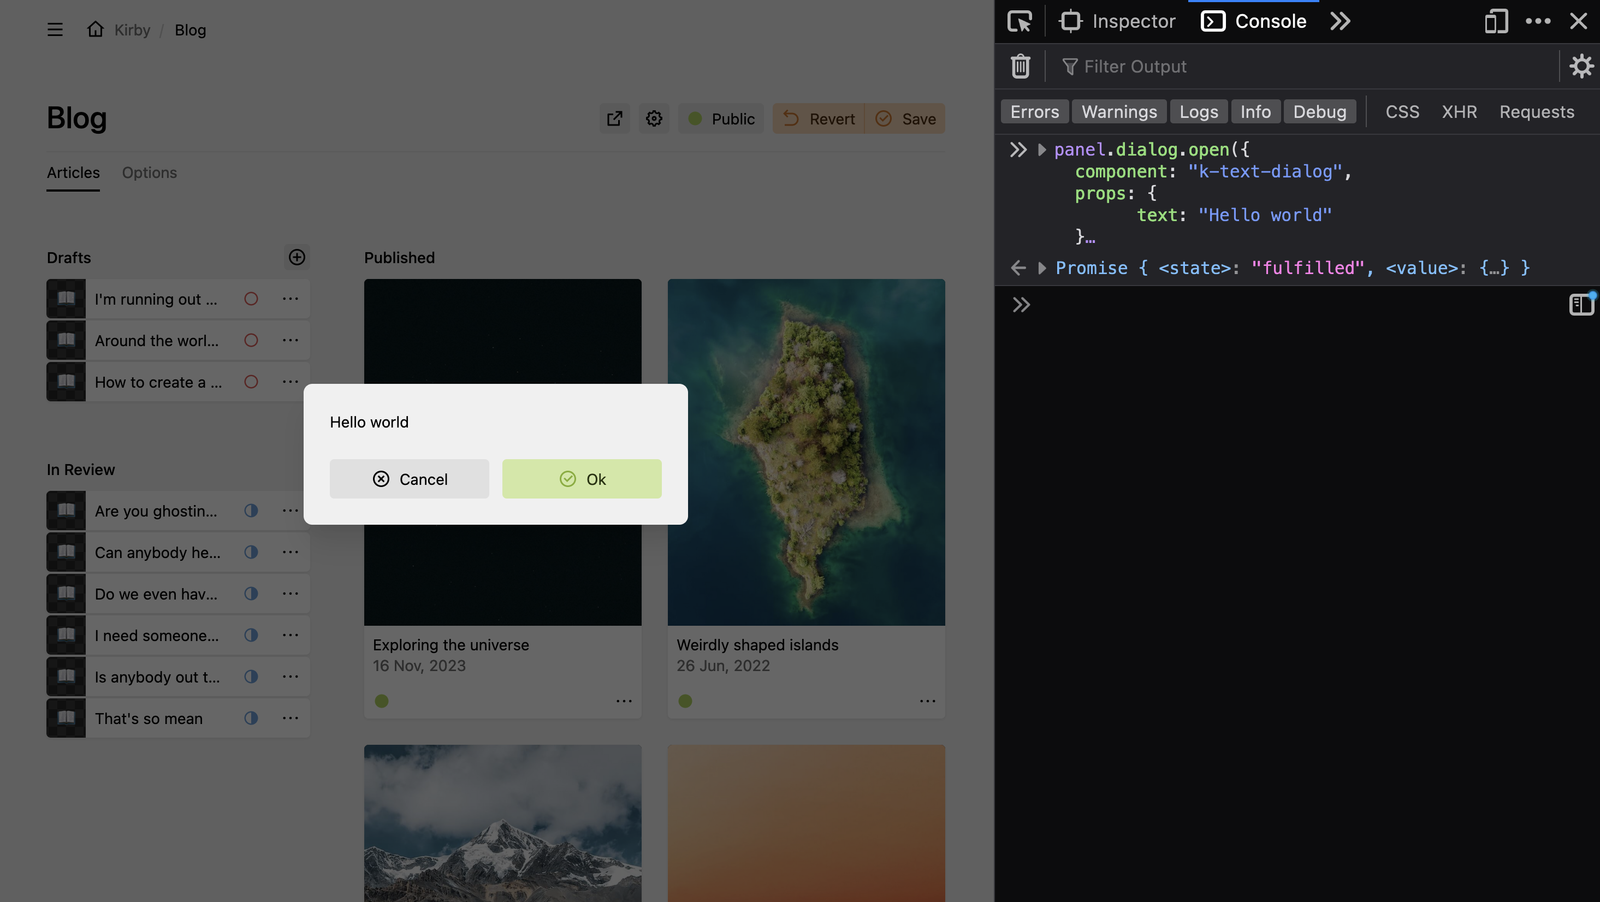Open the hamburger menu in Kirby panel
Image resolution: width=1600 pixels, height=902 pixels.
click(x=55, y=30)
